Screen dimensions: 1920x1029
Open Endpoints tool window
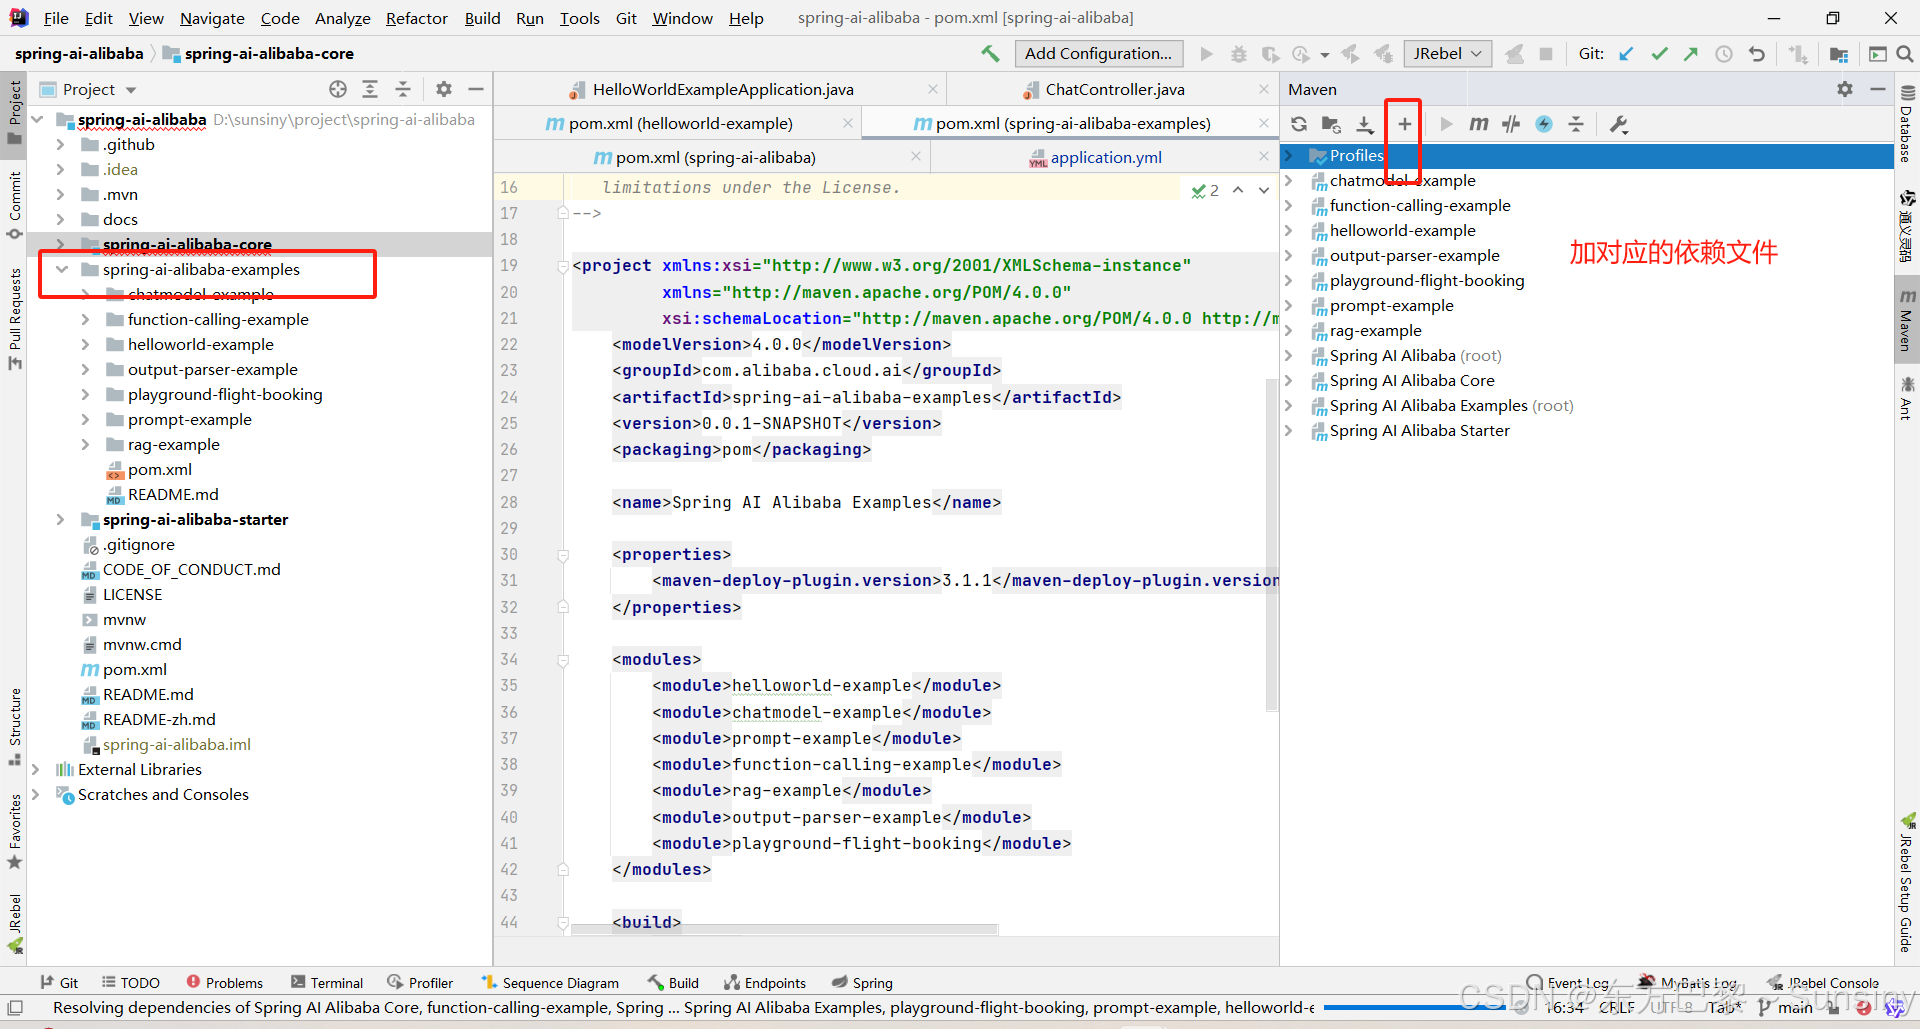pos(766,983)
